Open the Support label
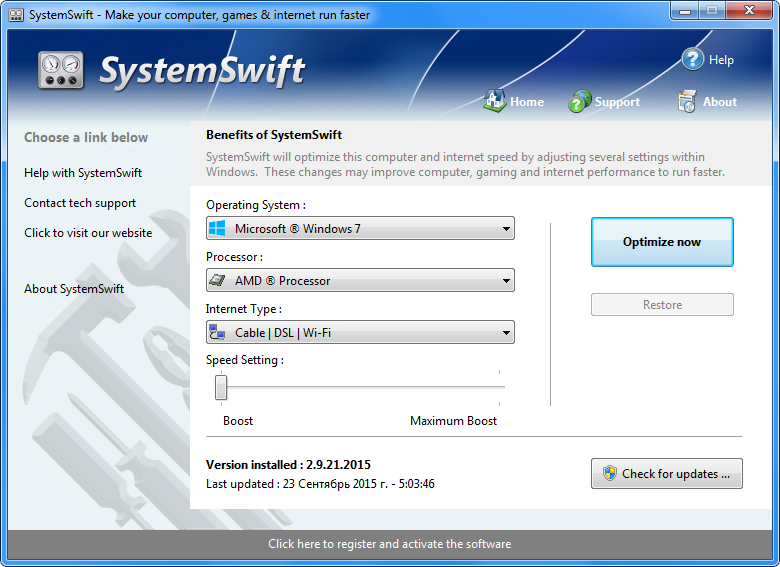 coord(617,102)
